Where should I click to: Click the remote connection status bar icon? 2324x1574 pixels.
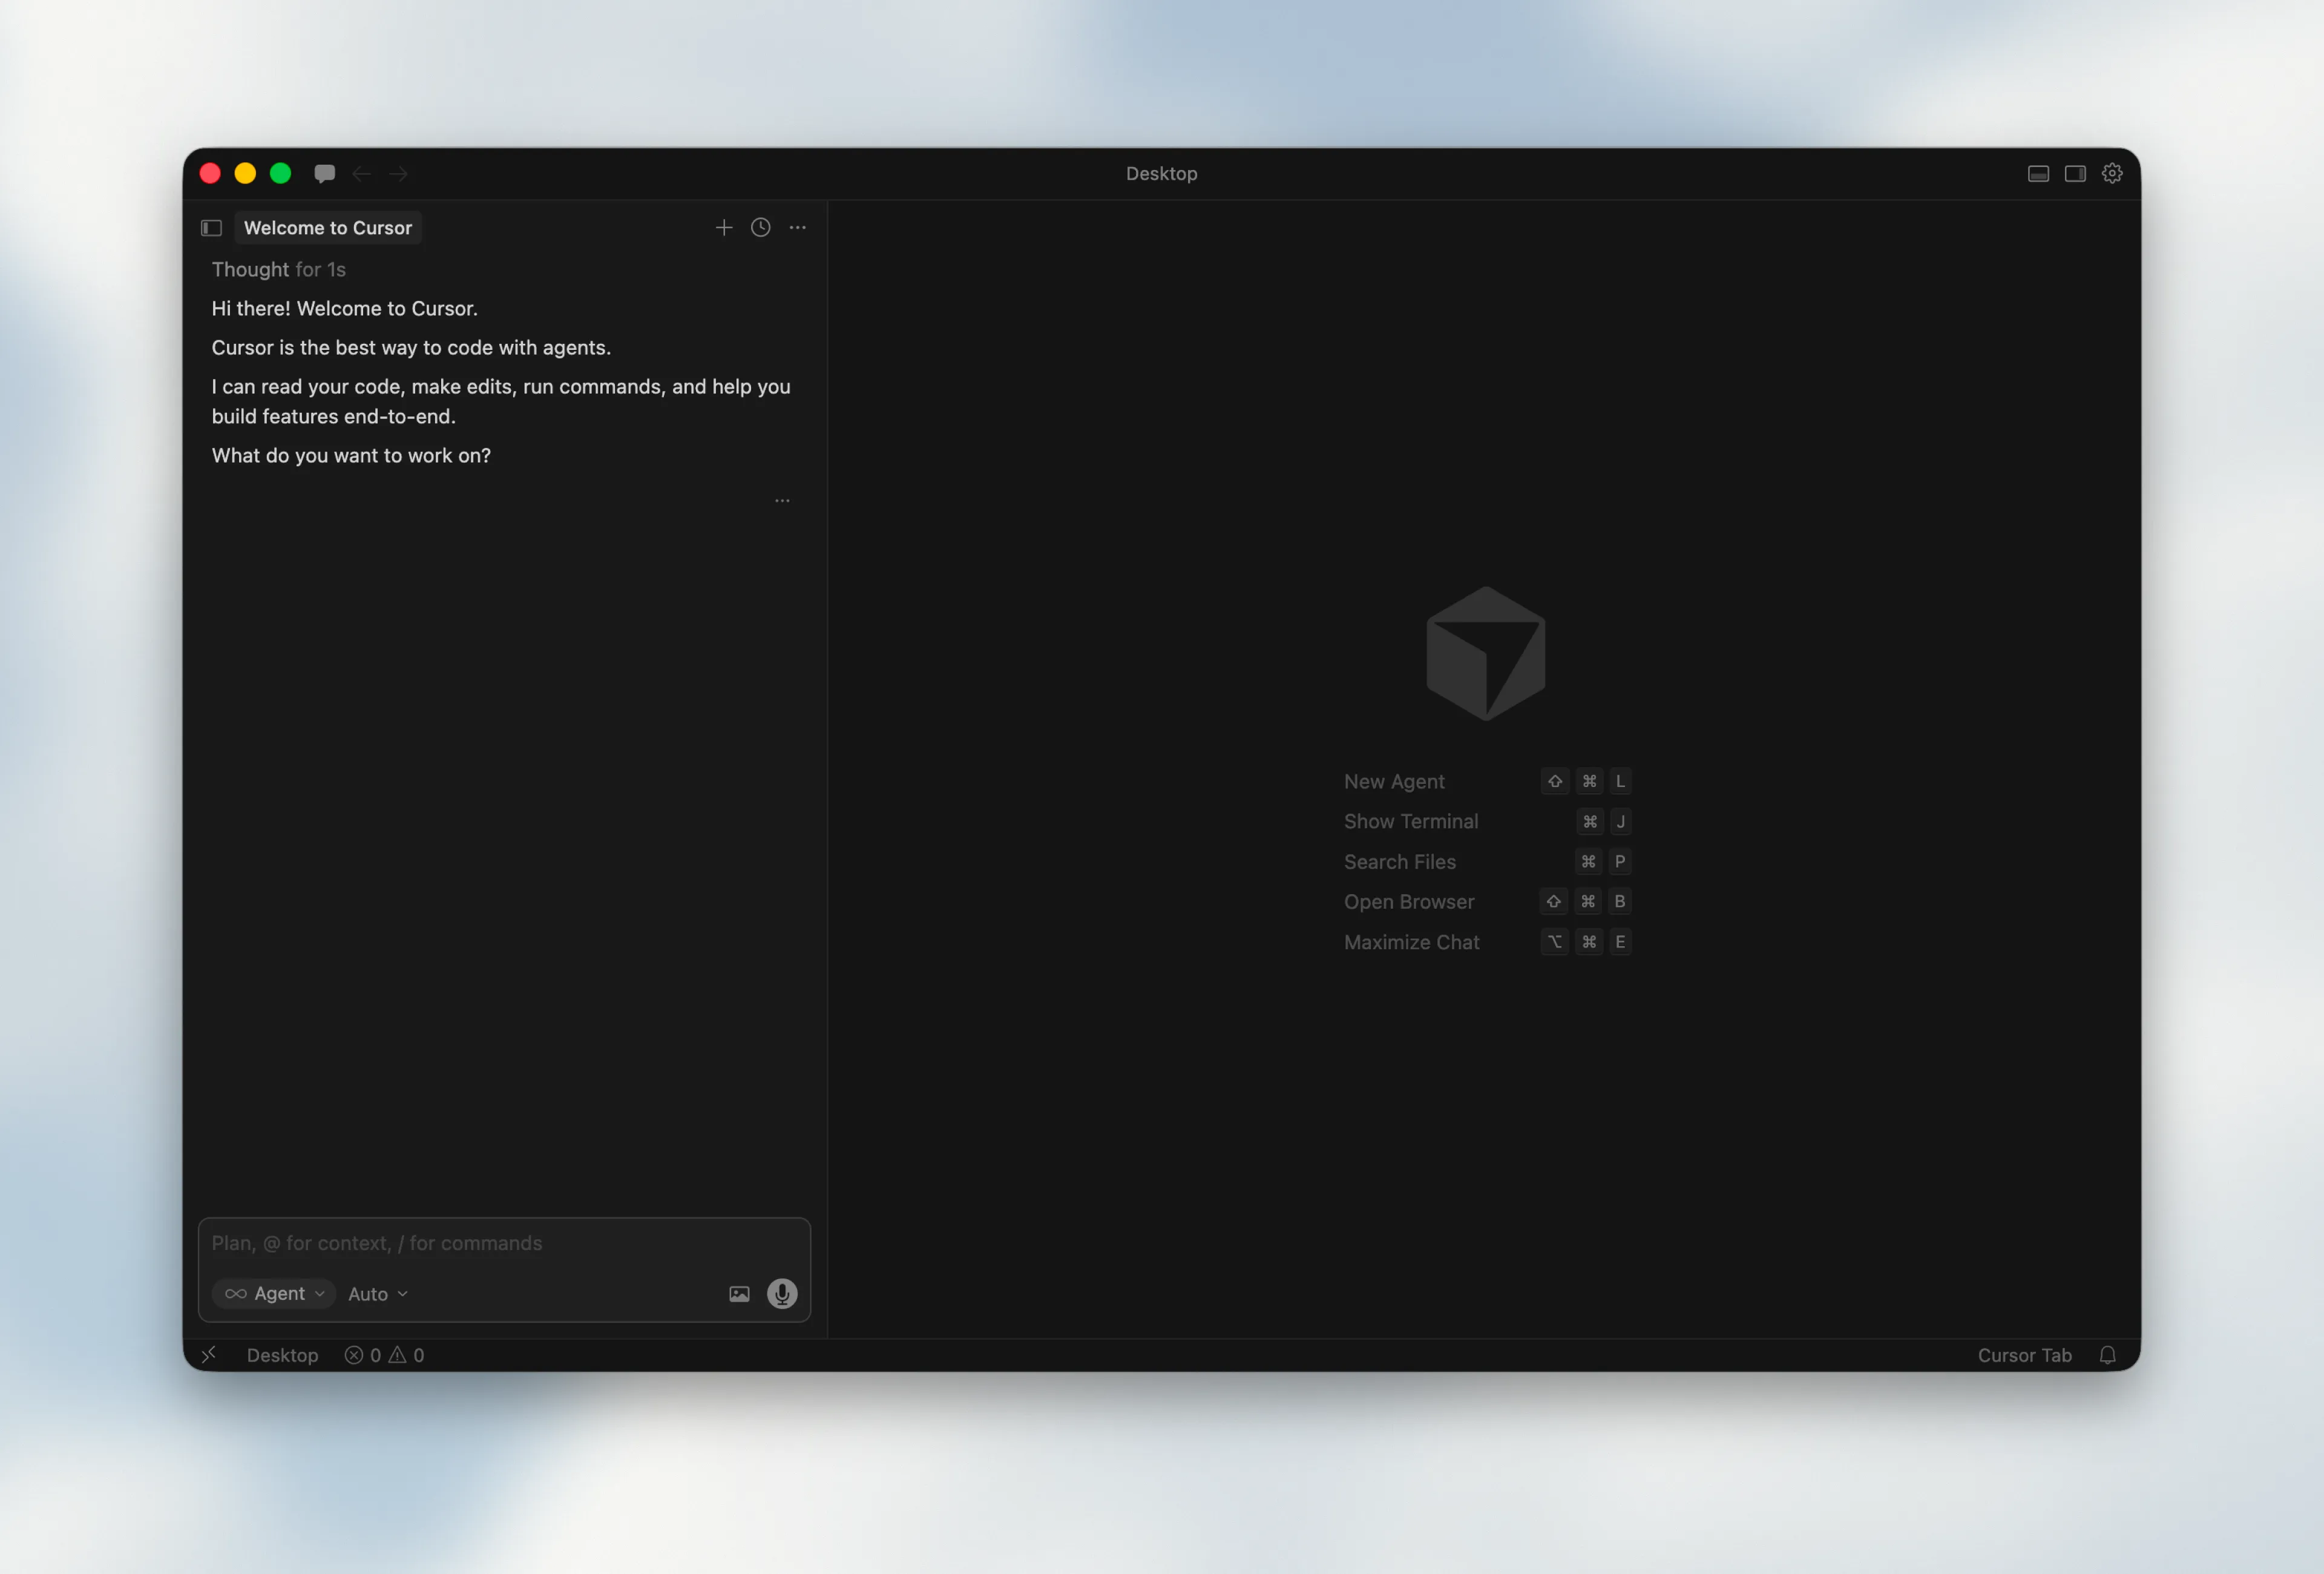[209, 1355]
